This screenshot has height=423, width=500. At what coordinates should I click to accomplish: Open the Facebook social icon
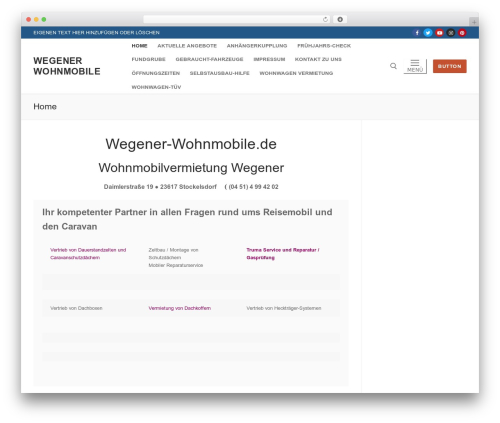click(417, 33)
